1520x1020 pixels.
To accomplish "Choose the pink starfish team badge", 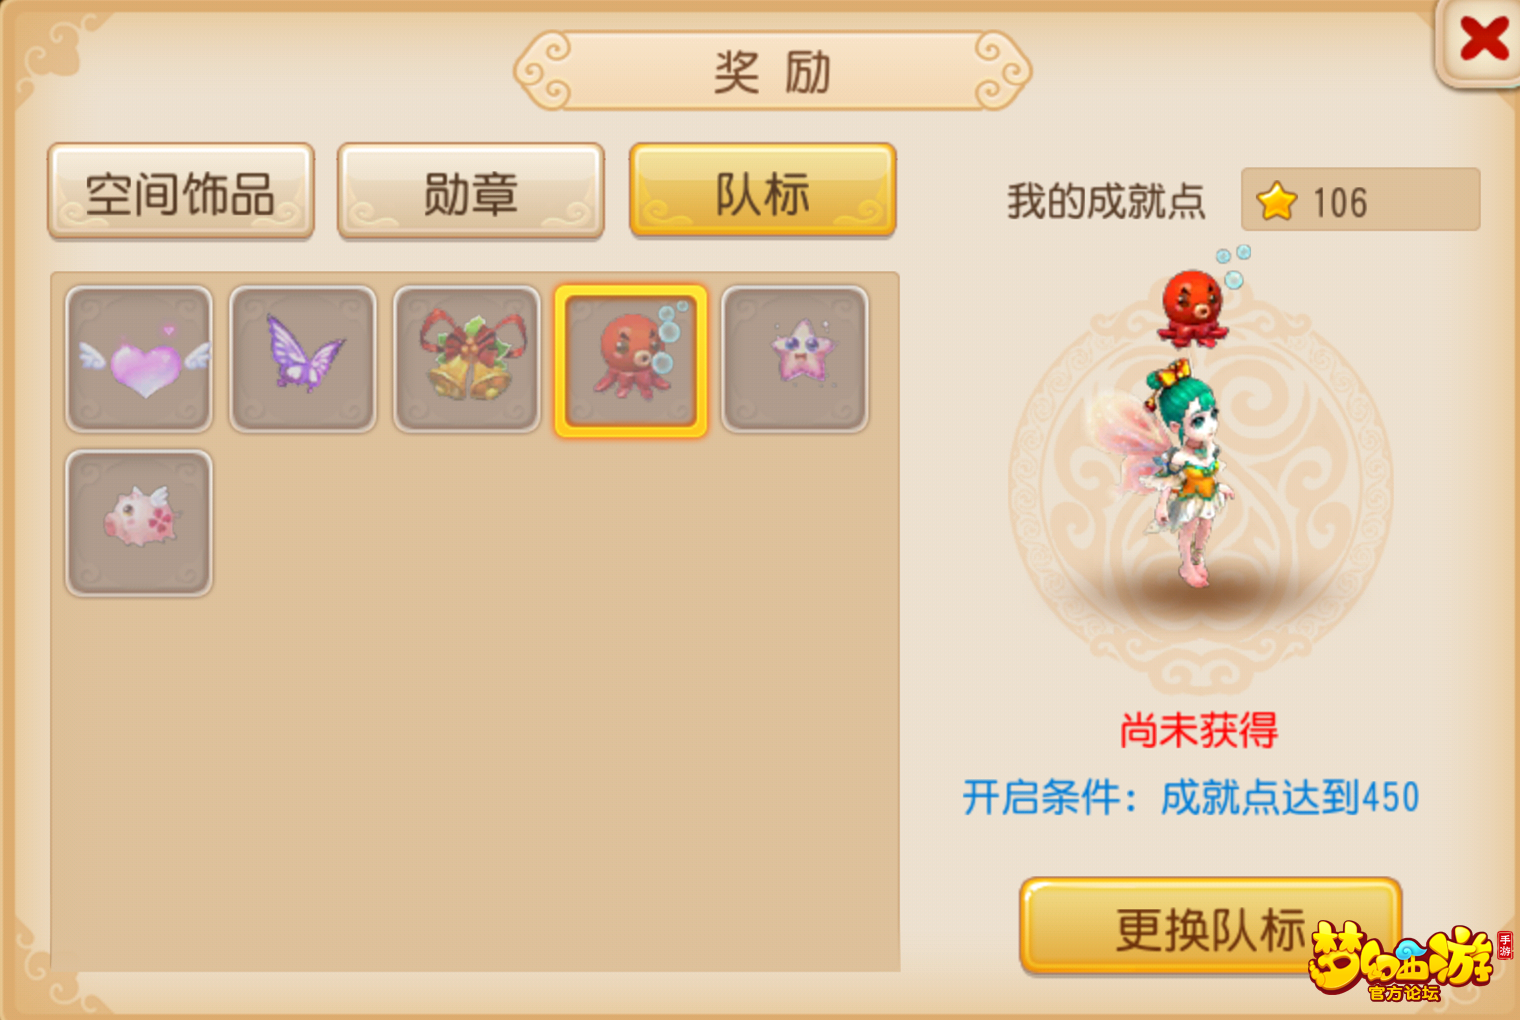I will tap(795, 359).
